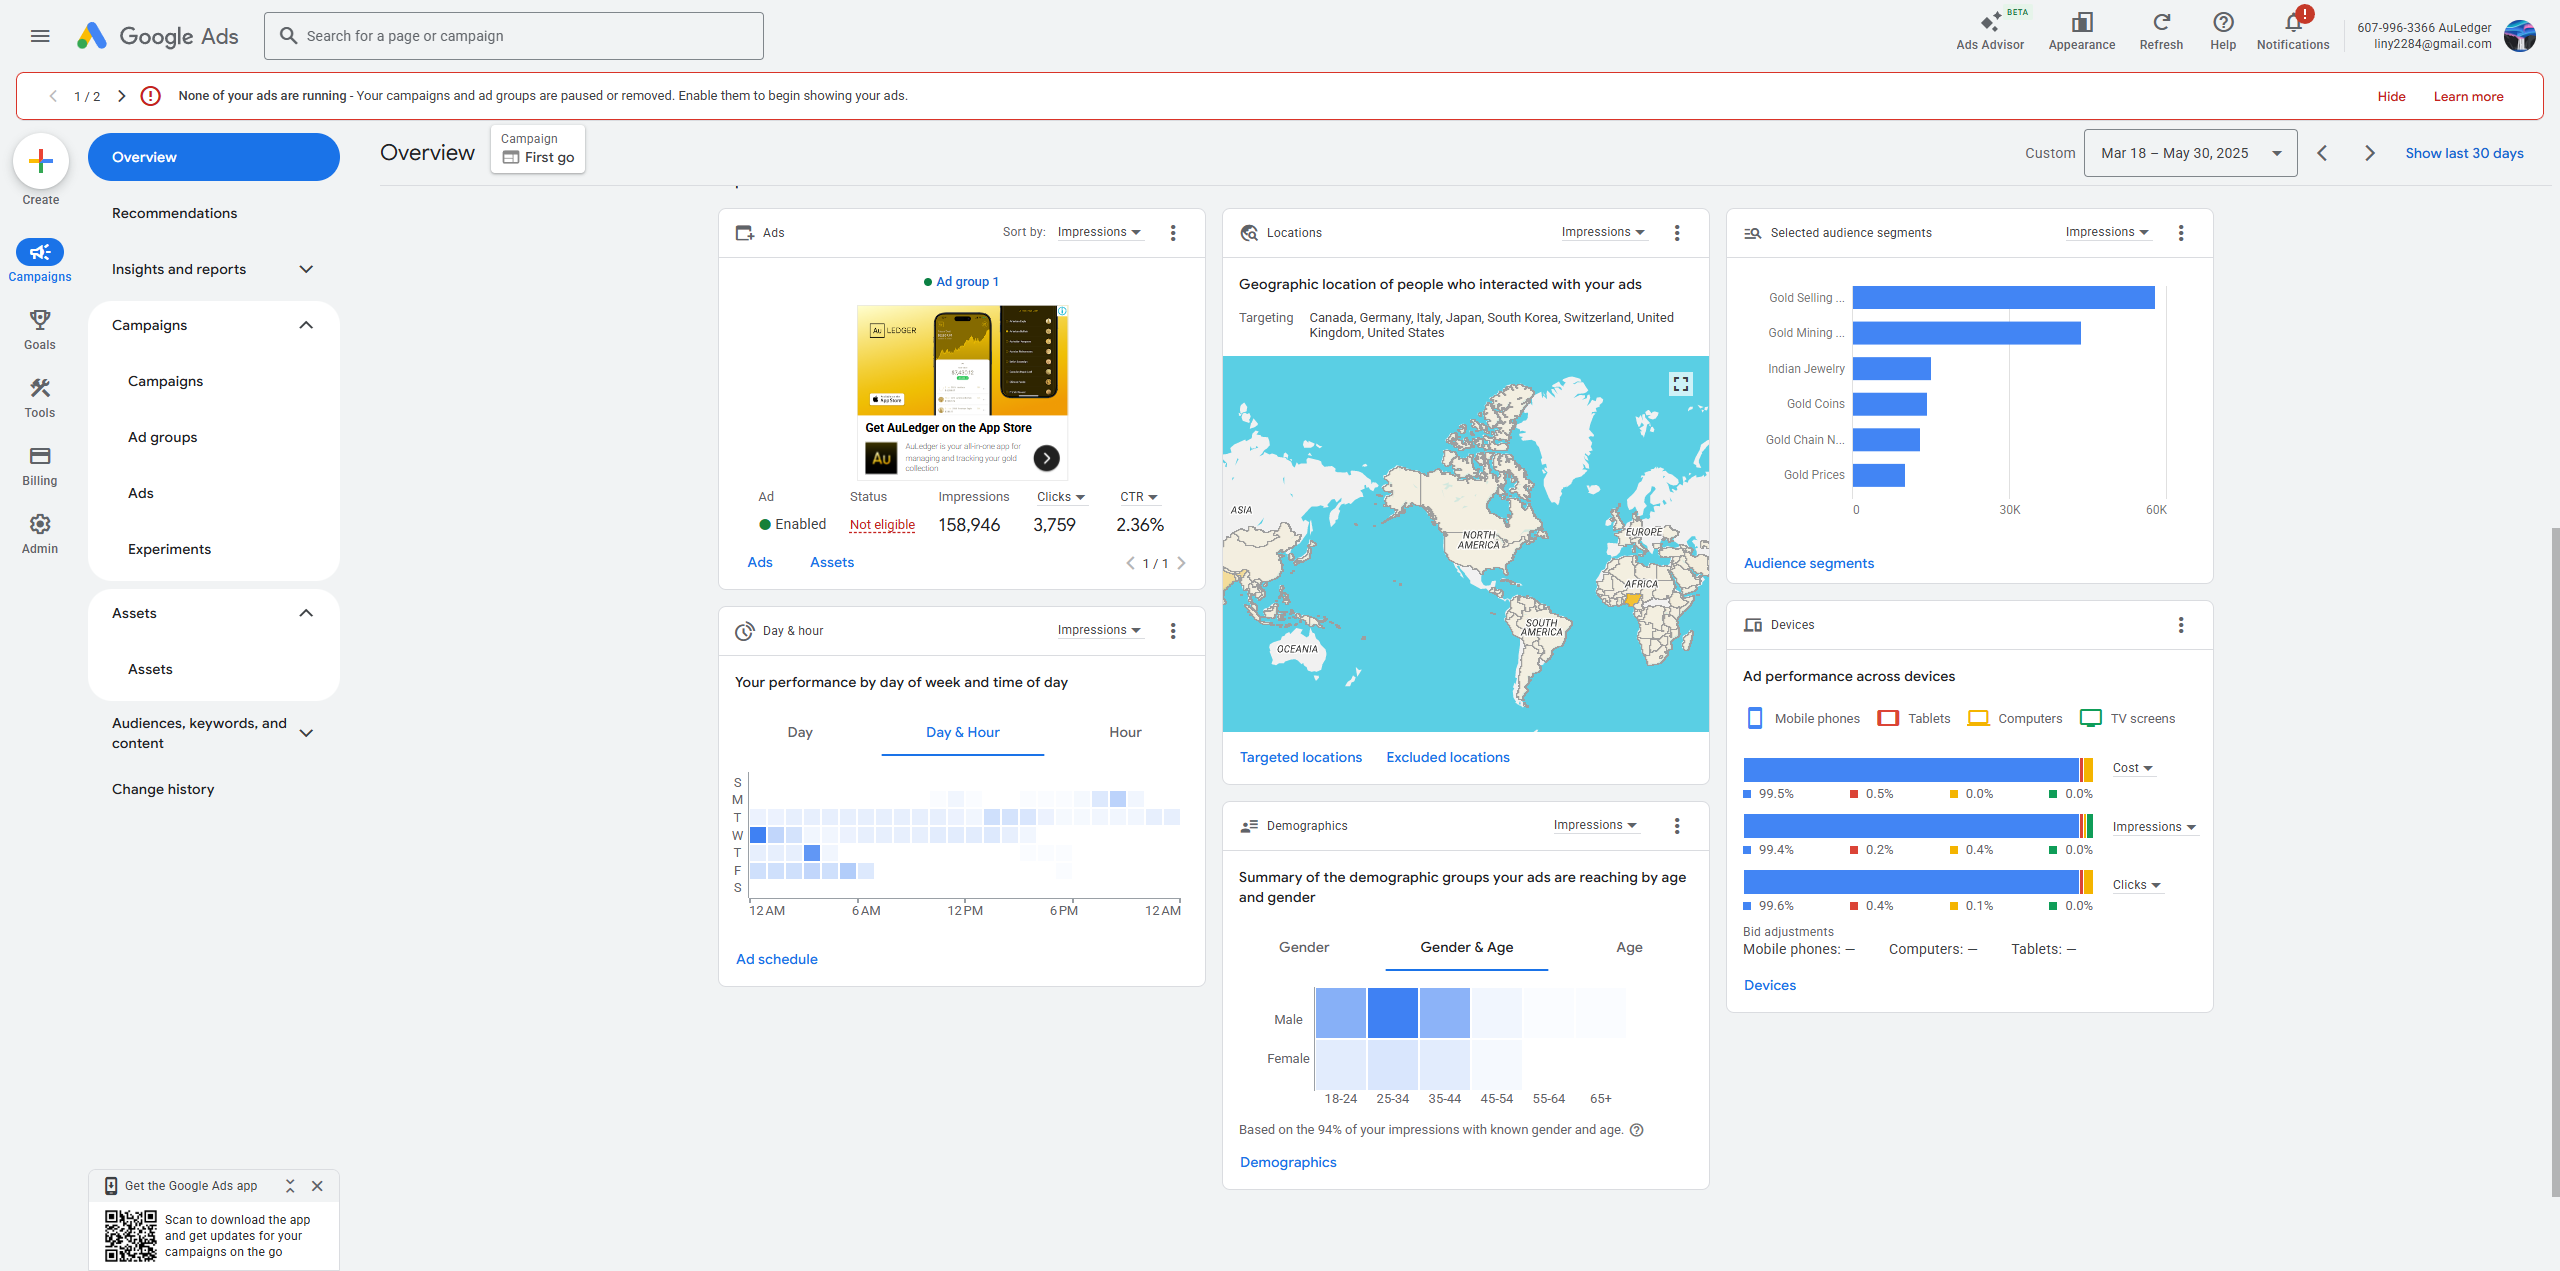Click the Create plus button
2560x1271 pixels.
tap(41, 161)
